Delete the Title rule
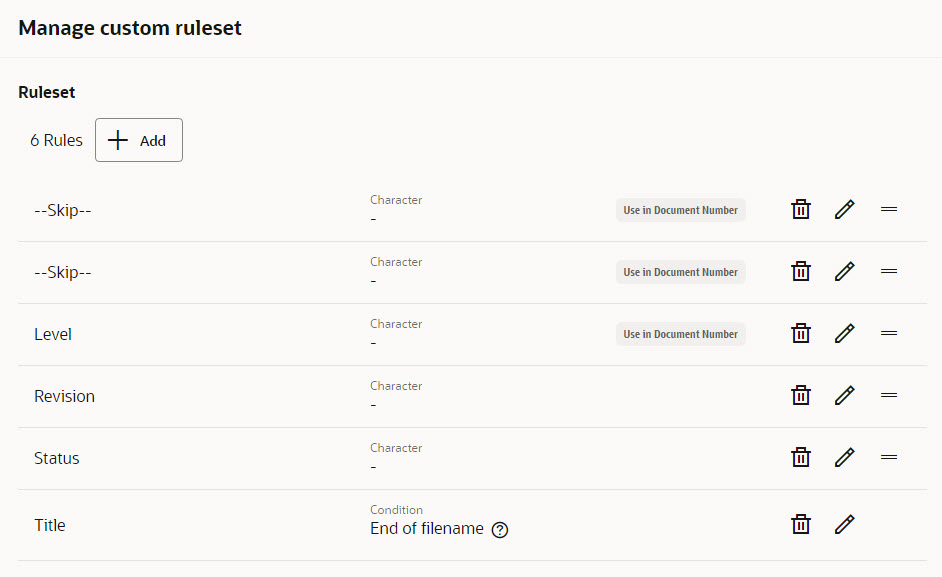 (801, 525)
